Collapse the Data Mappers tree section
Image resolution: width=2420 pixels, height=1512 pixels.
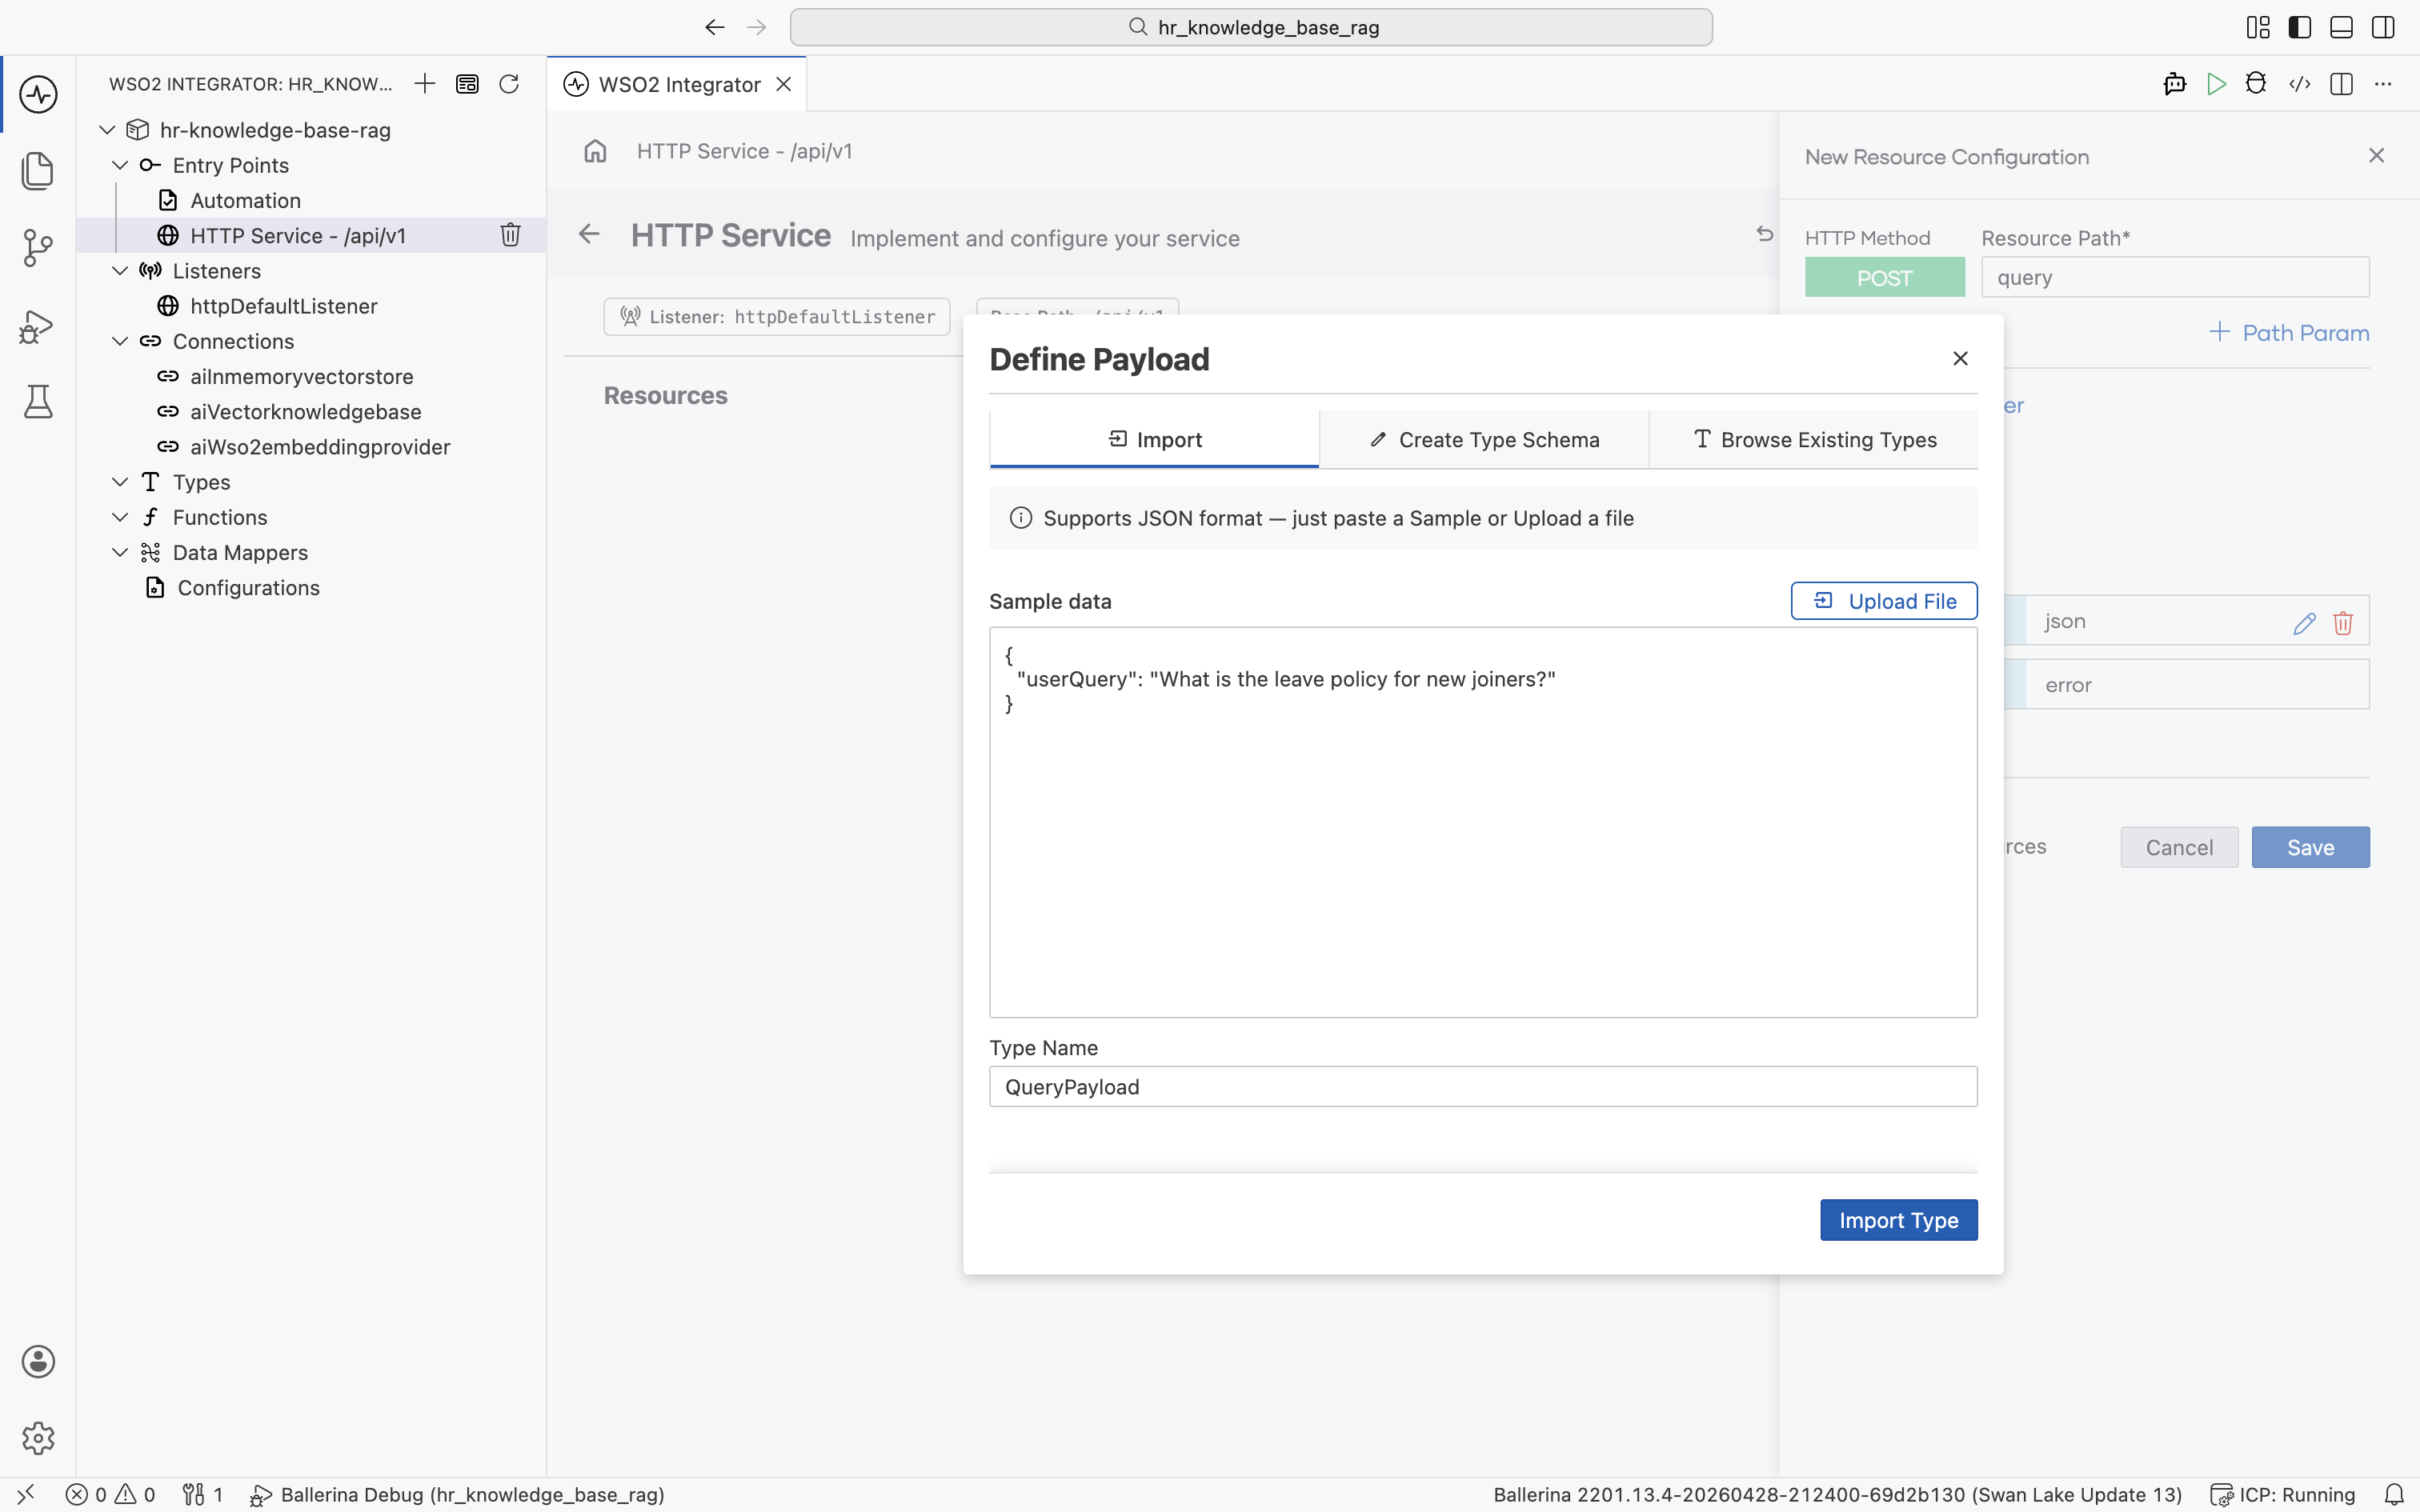pyautogui.click(x=120, y=552)
